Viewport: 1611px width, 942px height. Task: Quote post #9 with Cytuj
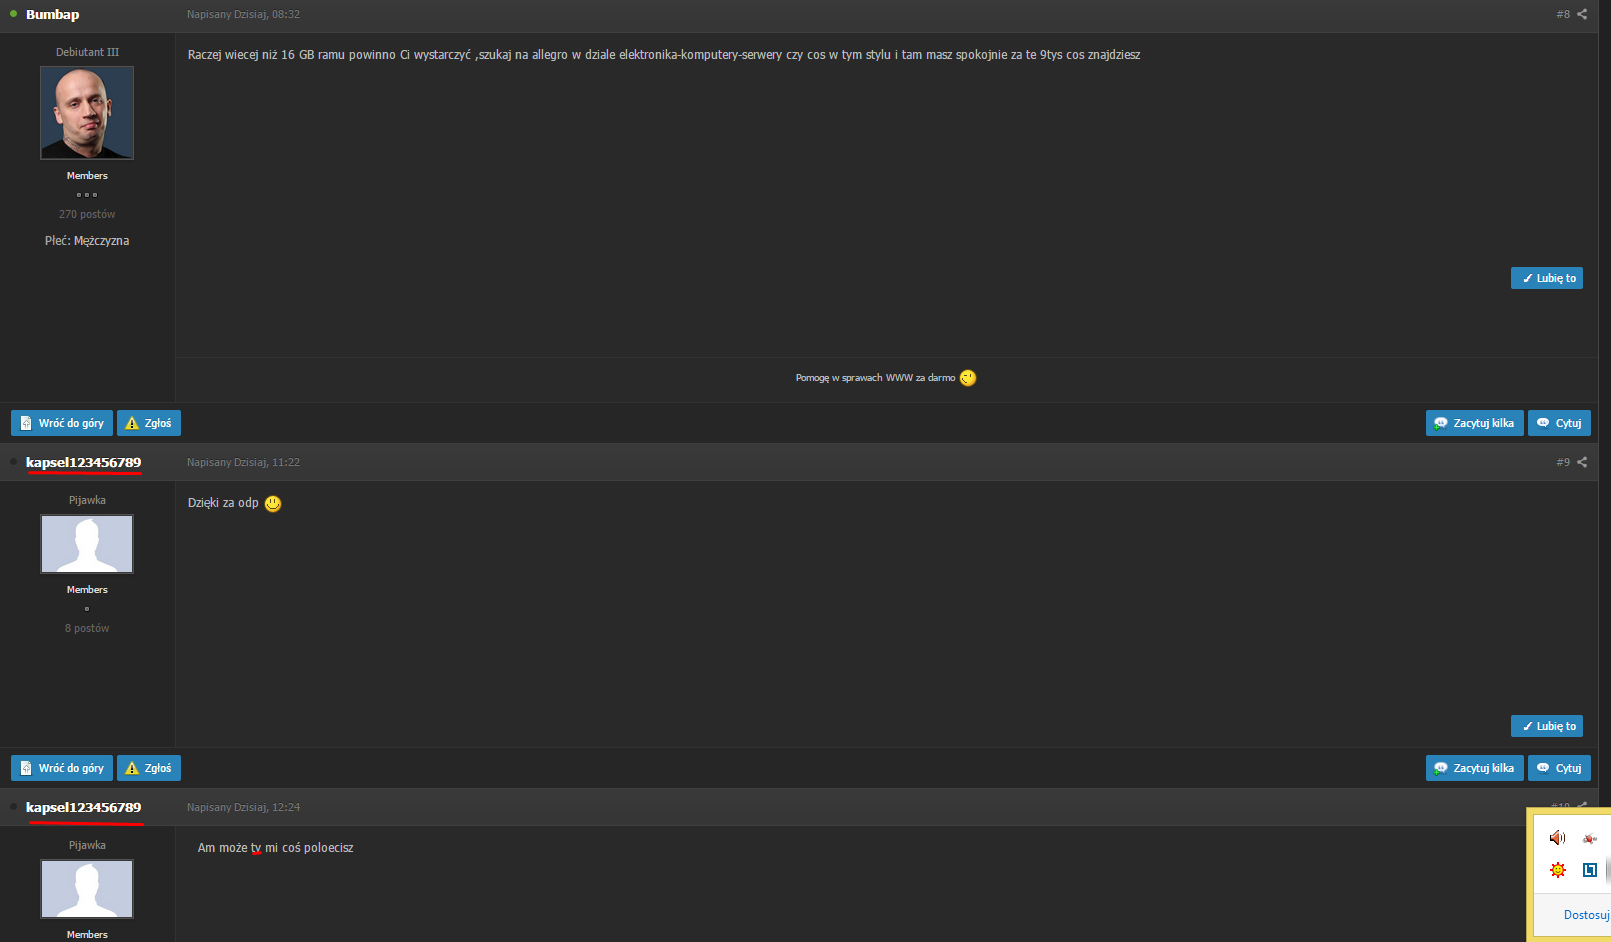1559,768
